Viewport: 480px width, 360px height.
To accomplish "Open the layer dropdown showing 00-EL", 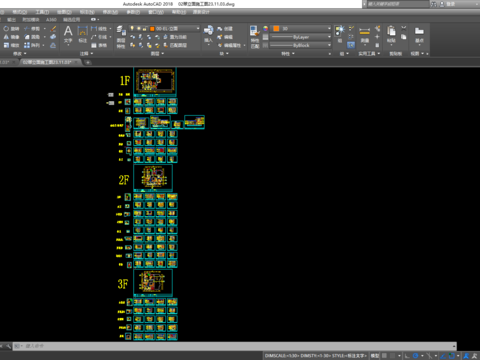I will tap(174, 29).
